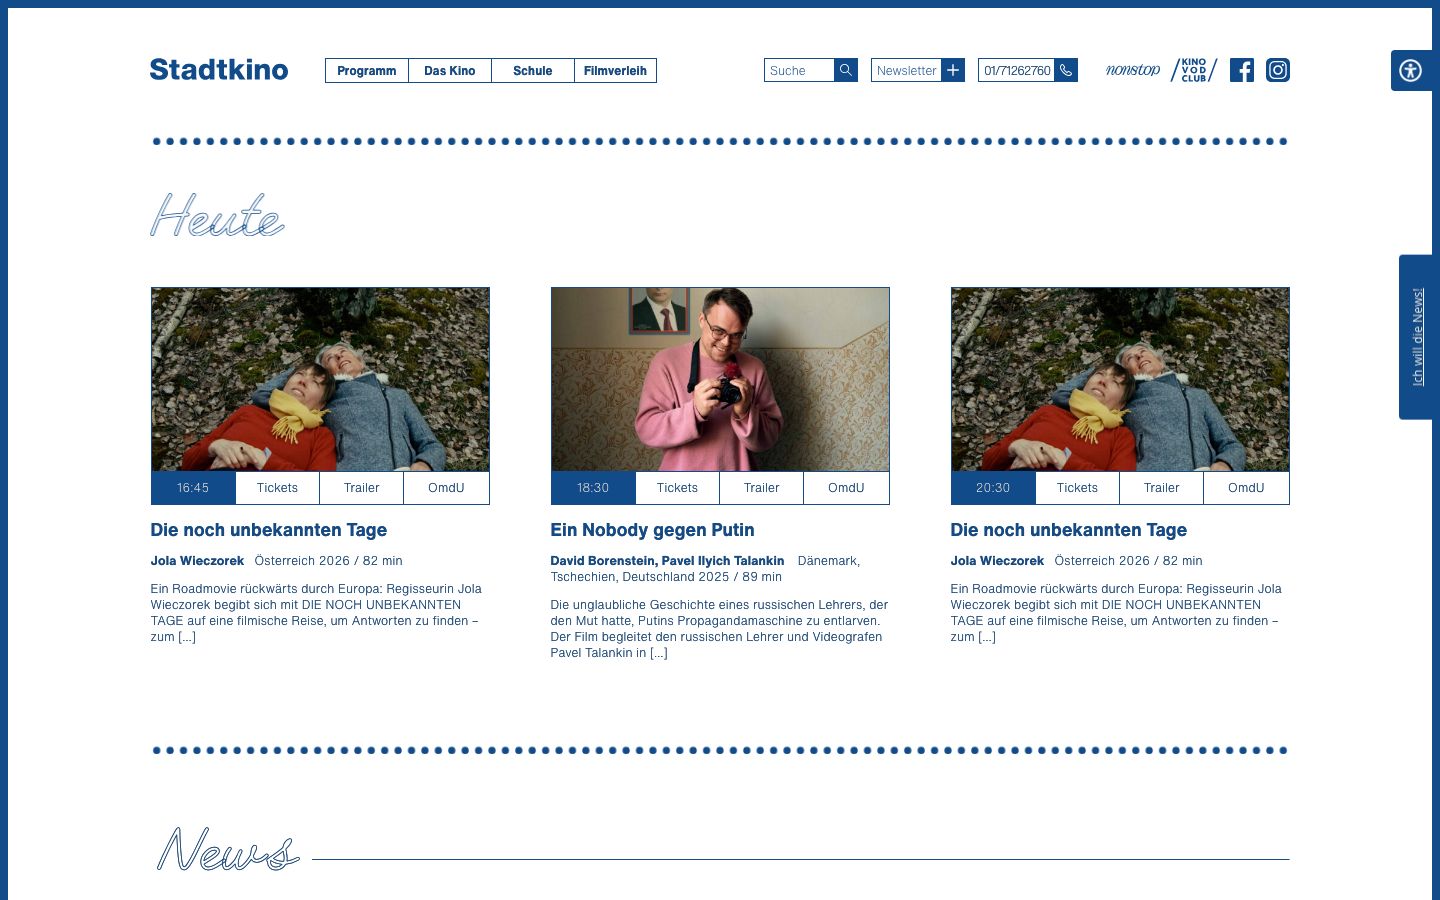Go to the Stadtkino home logo
This screenshot has height=900, width=1440.
219,70
